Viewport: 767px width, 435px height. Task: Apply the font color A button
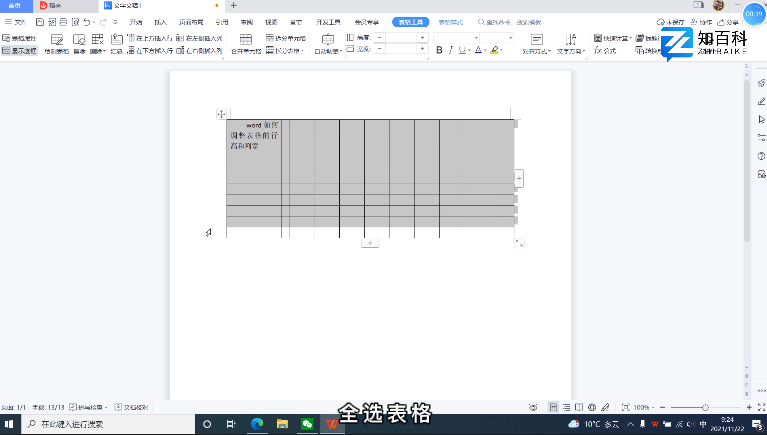[478, 50]
